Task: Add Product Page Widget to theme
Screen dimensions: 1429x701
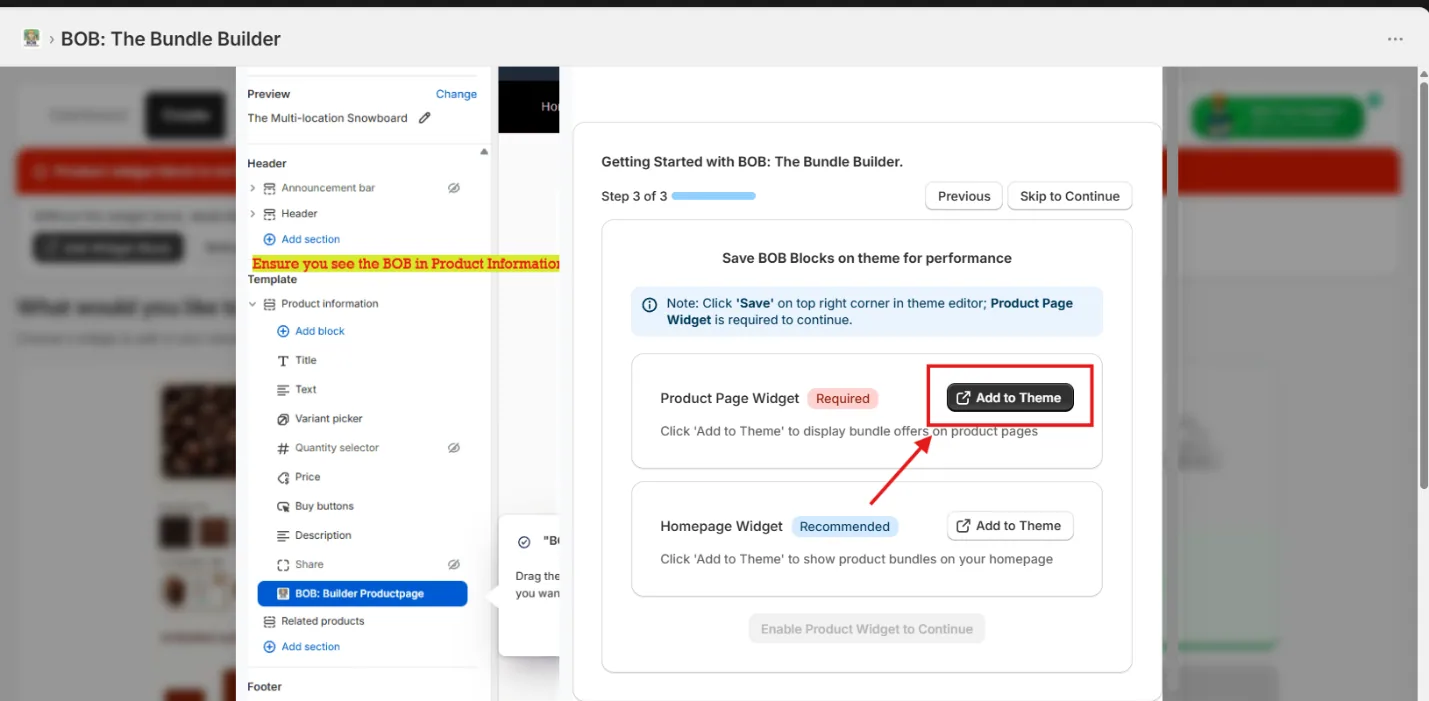Action: tap(1010, 398)
